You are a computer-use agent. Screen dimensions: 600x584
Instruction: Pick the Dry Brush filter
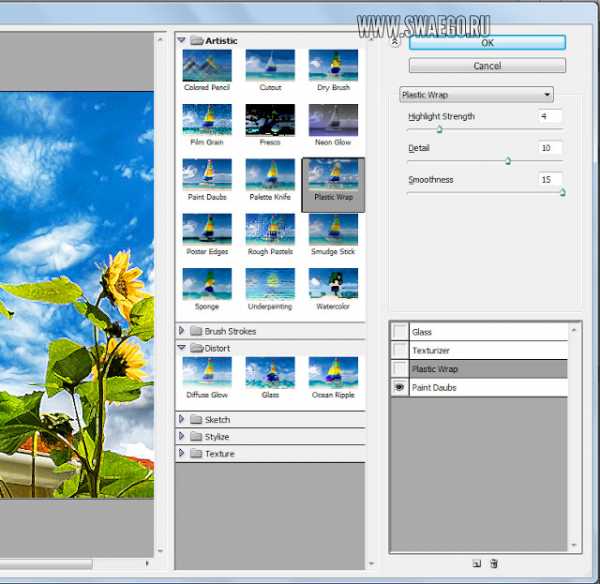click(333, 65)
